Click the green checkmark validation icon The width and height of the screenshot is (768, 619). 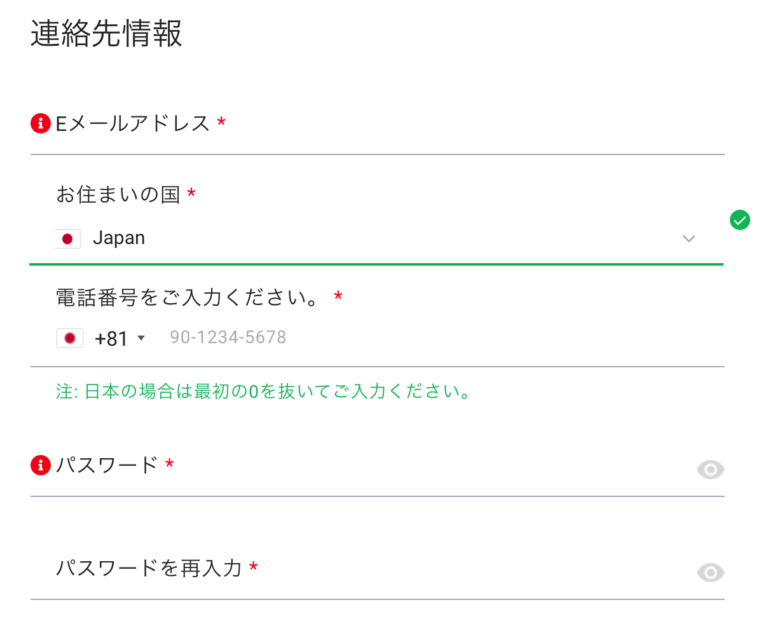(x=740, y=220)
